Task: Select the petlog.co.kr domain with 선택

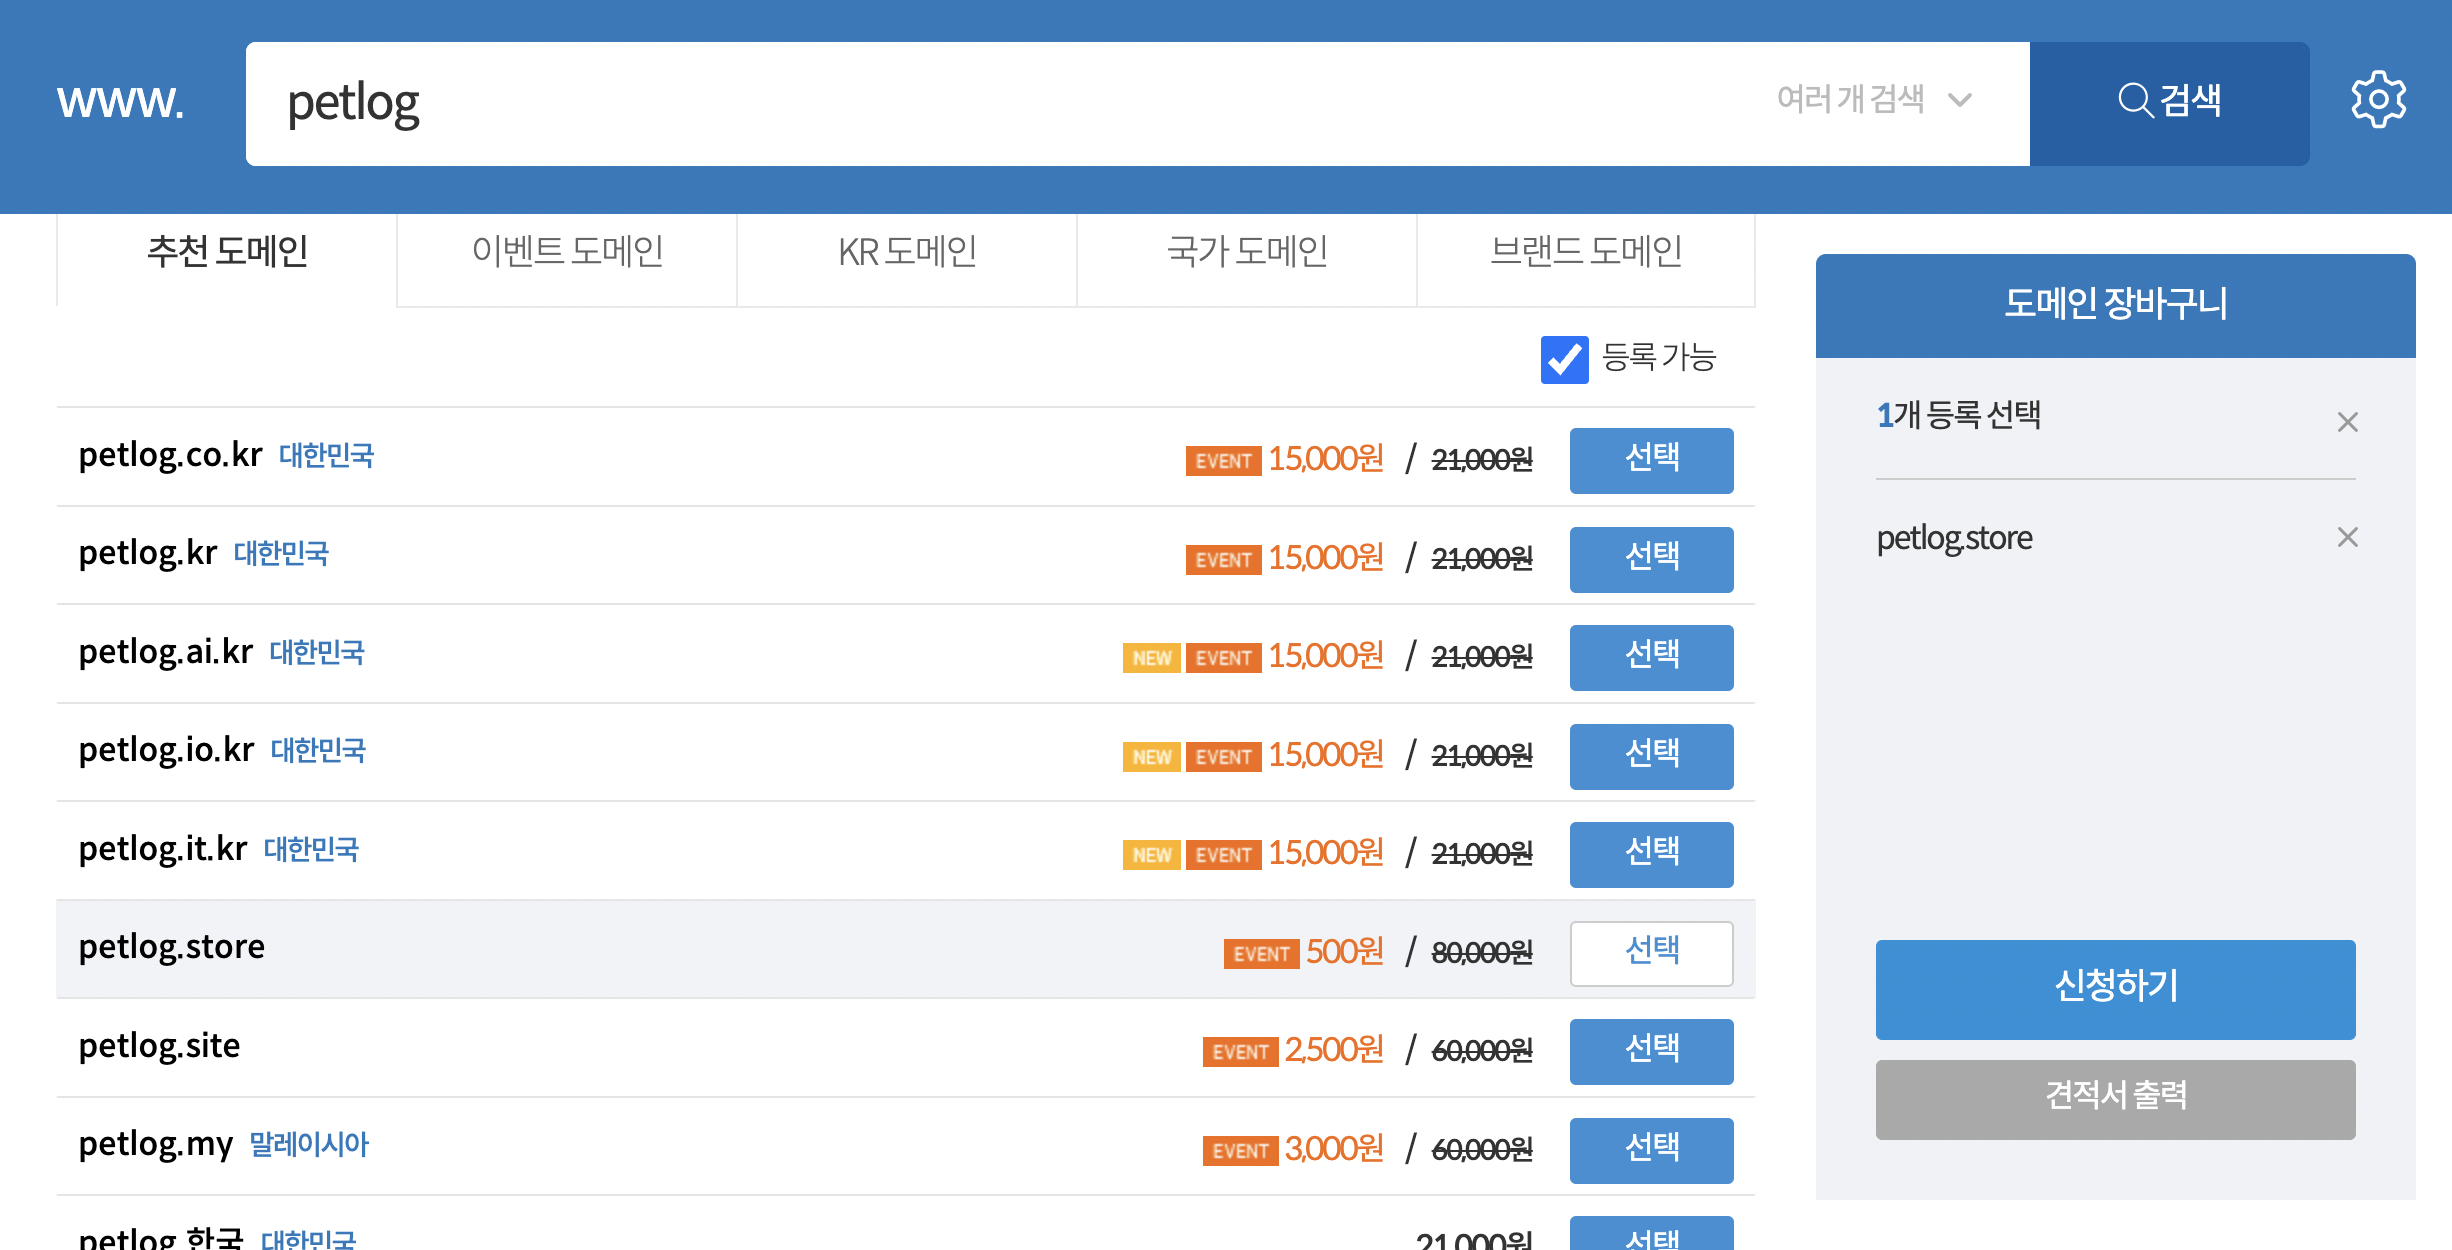Action: [x=1651, y=460]
